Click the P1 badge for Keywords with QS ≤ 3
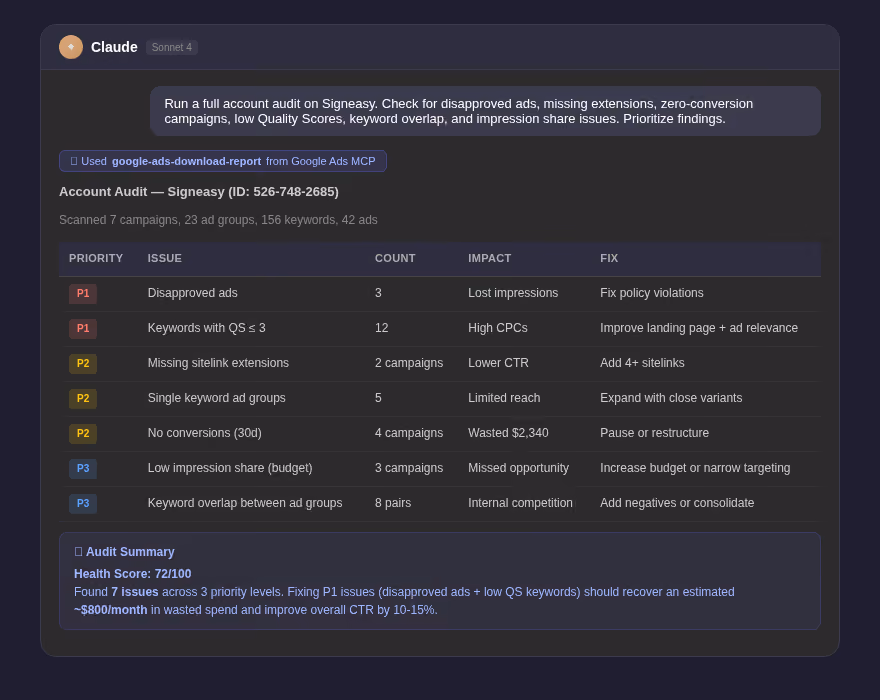This screenshot has height=700, width=880. (x=83, y=328)
